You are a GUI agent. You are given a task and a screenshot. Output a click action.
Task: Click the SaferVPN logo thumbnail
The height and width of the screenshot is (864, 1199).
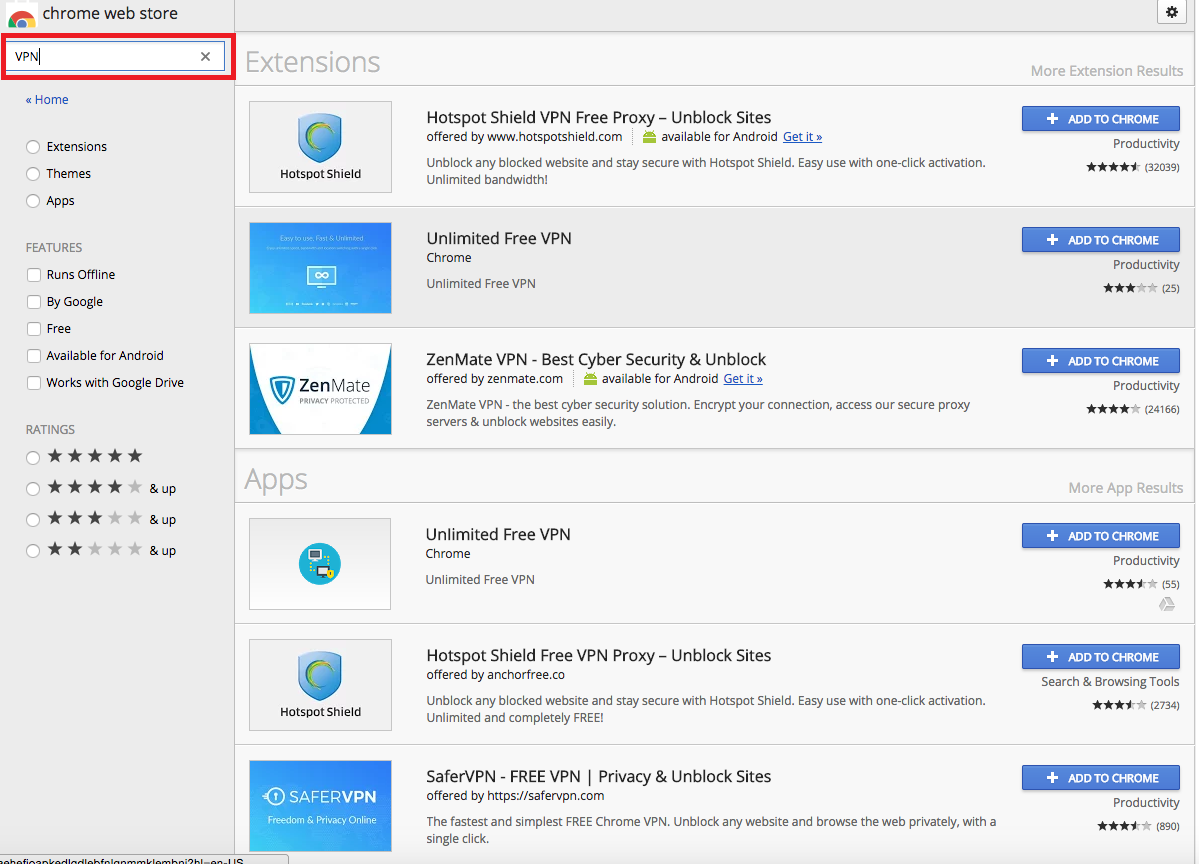[x=320, y=806]
